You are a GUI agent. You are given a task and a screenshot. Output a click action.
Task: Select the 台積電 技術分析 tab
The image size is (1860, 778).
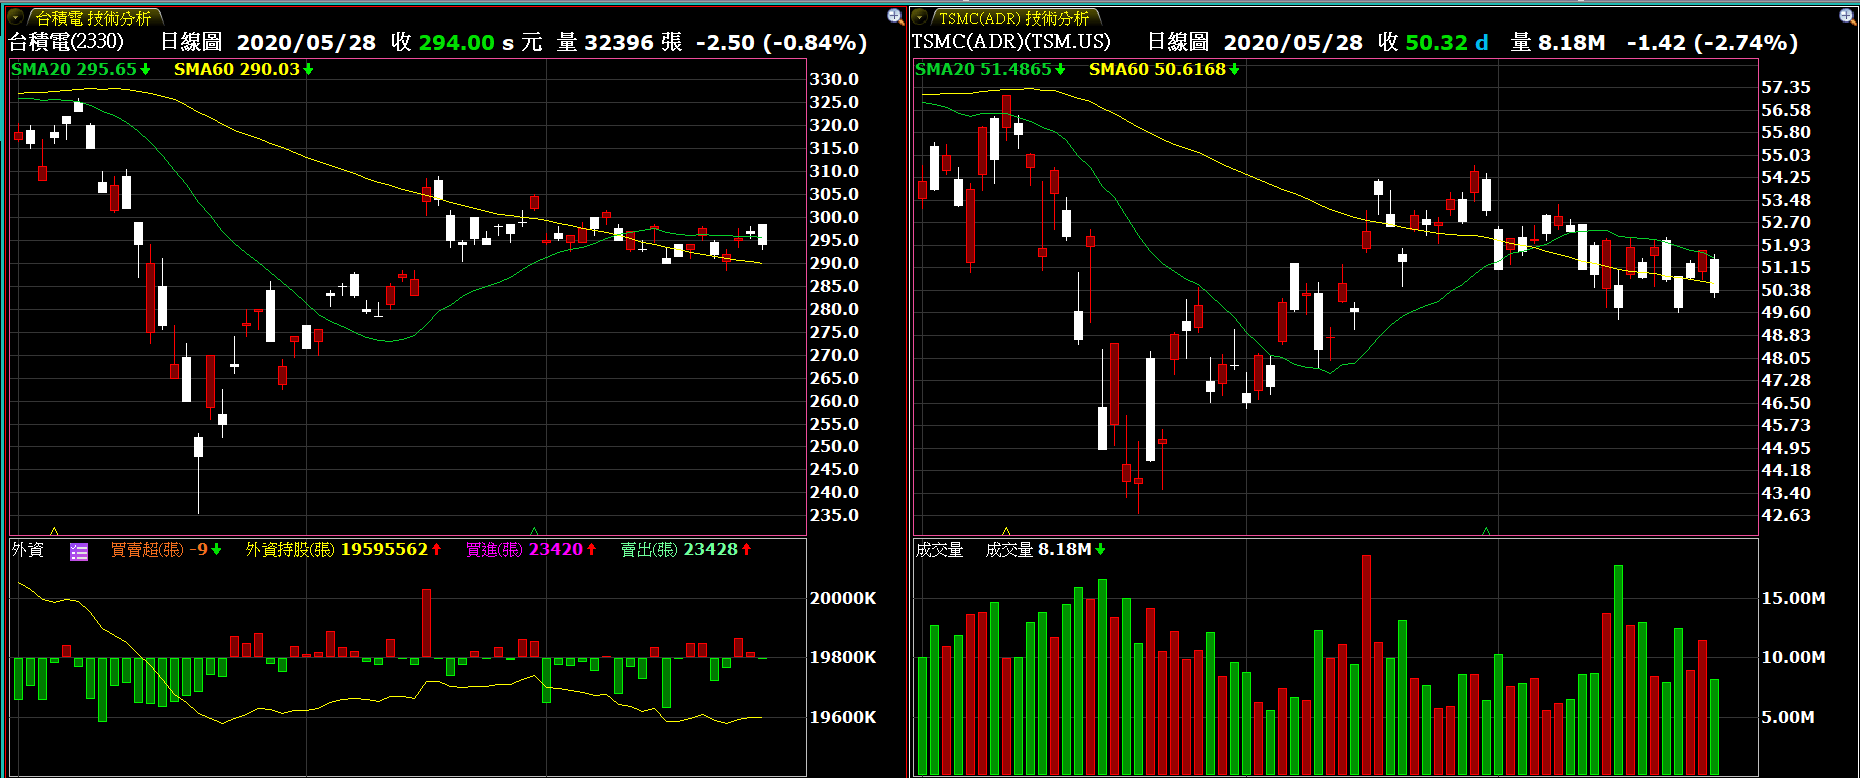pyautogui.click(x=94, y=18)
